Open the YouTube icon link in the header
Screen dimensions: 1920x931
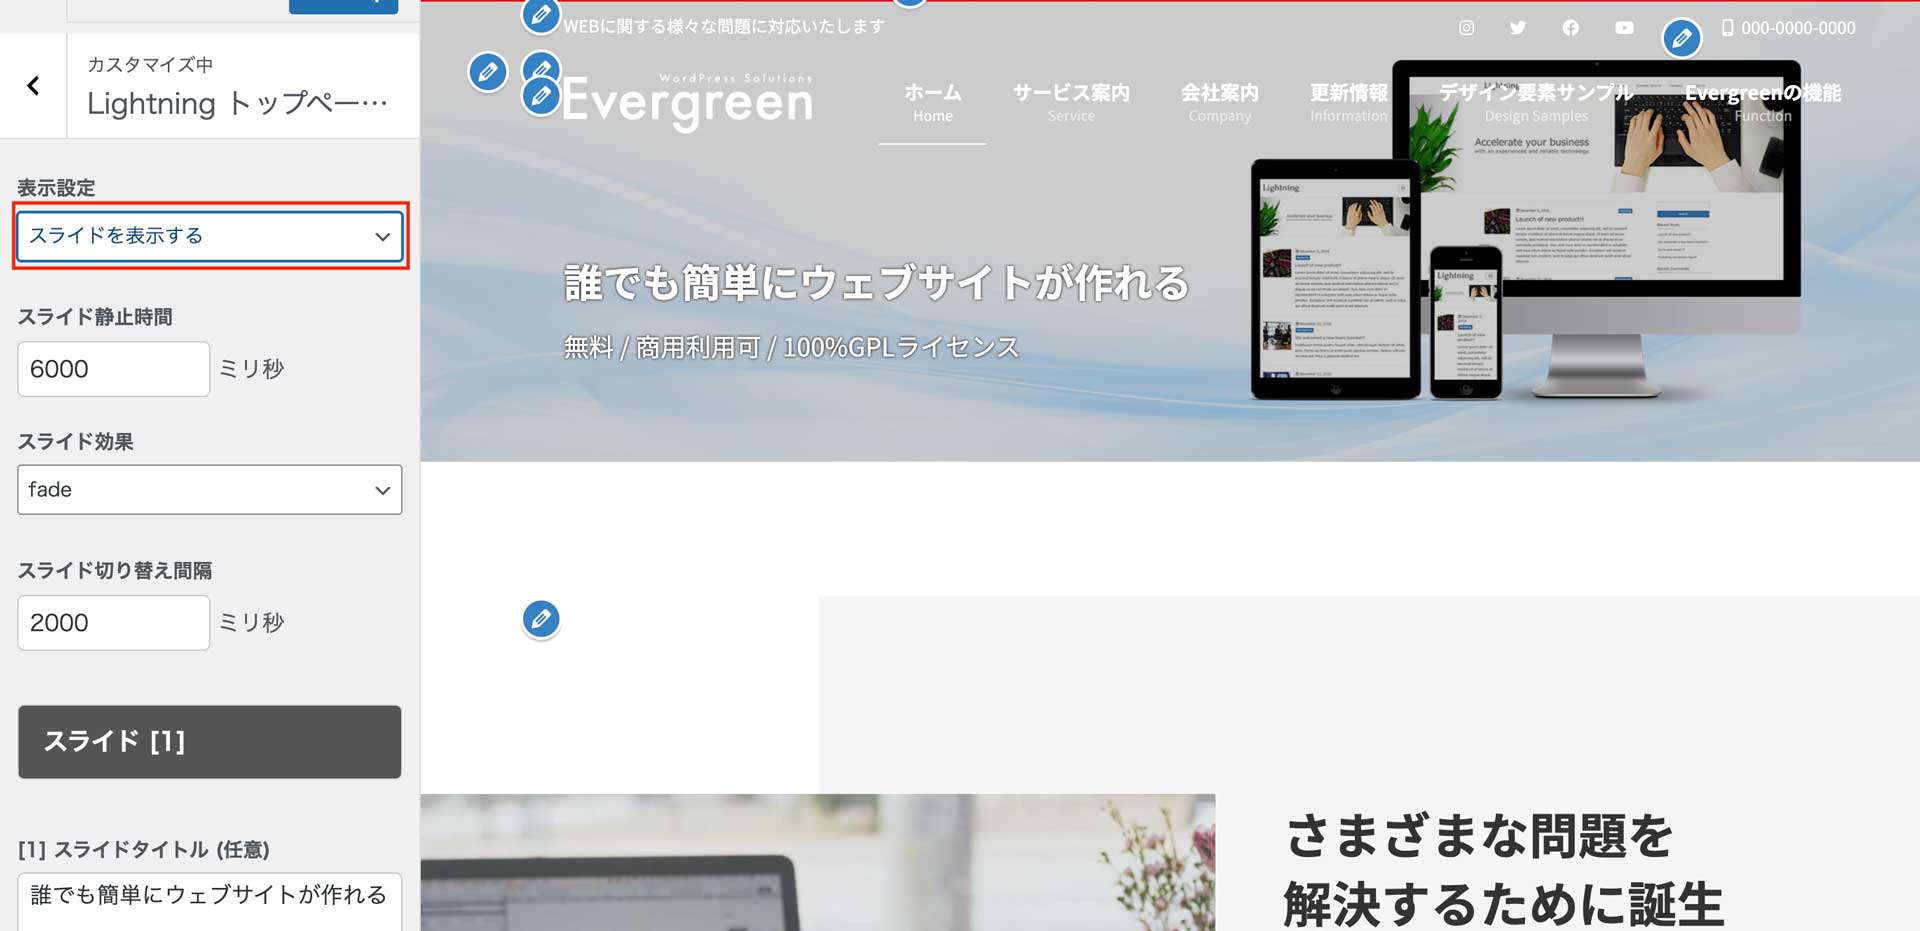(x=1624, y=28)
